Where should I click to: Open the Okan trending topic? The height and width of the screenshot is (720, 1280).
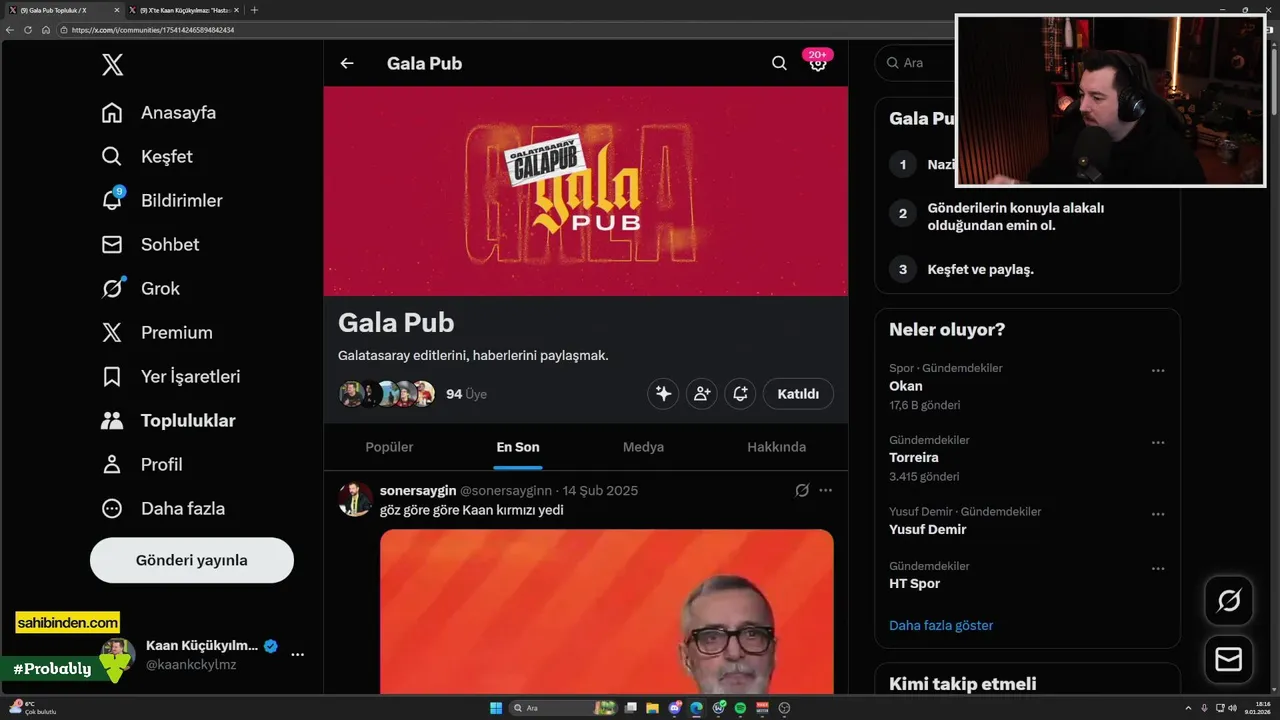point(906,386)
